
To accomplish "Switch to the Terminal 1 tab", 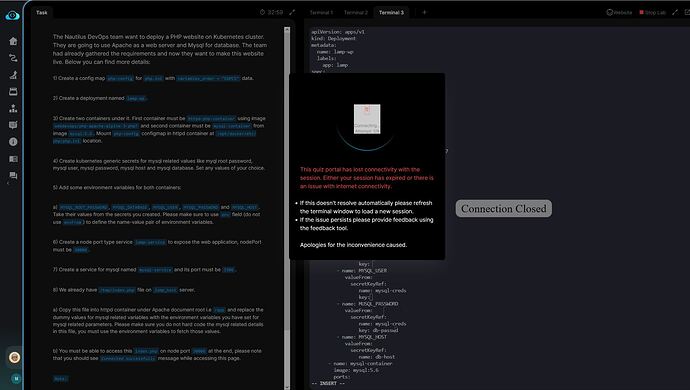I will point(321,12).
